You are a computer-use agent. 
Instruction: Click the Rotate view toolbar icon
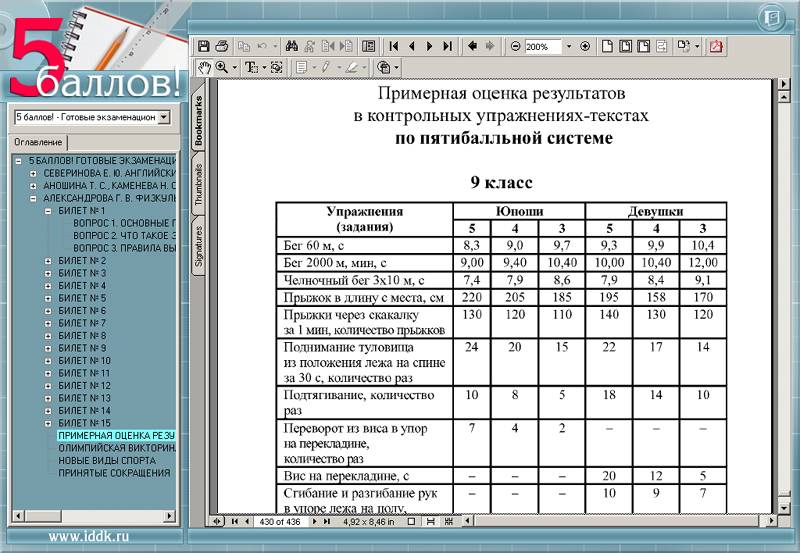[x=683, y=46]
